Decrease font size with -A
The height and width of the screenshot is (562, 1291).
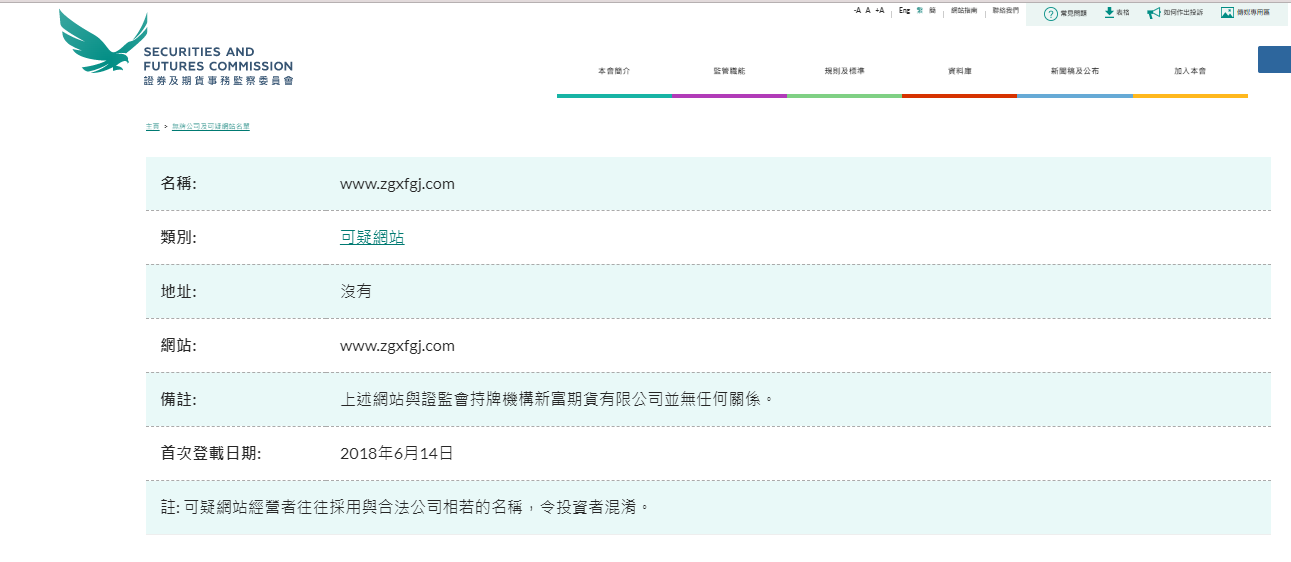[x=857, y=10]
